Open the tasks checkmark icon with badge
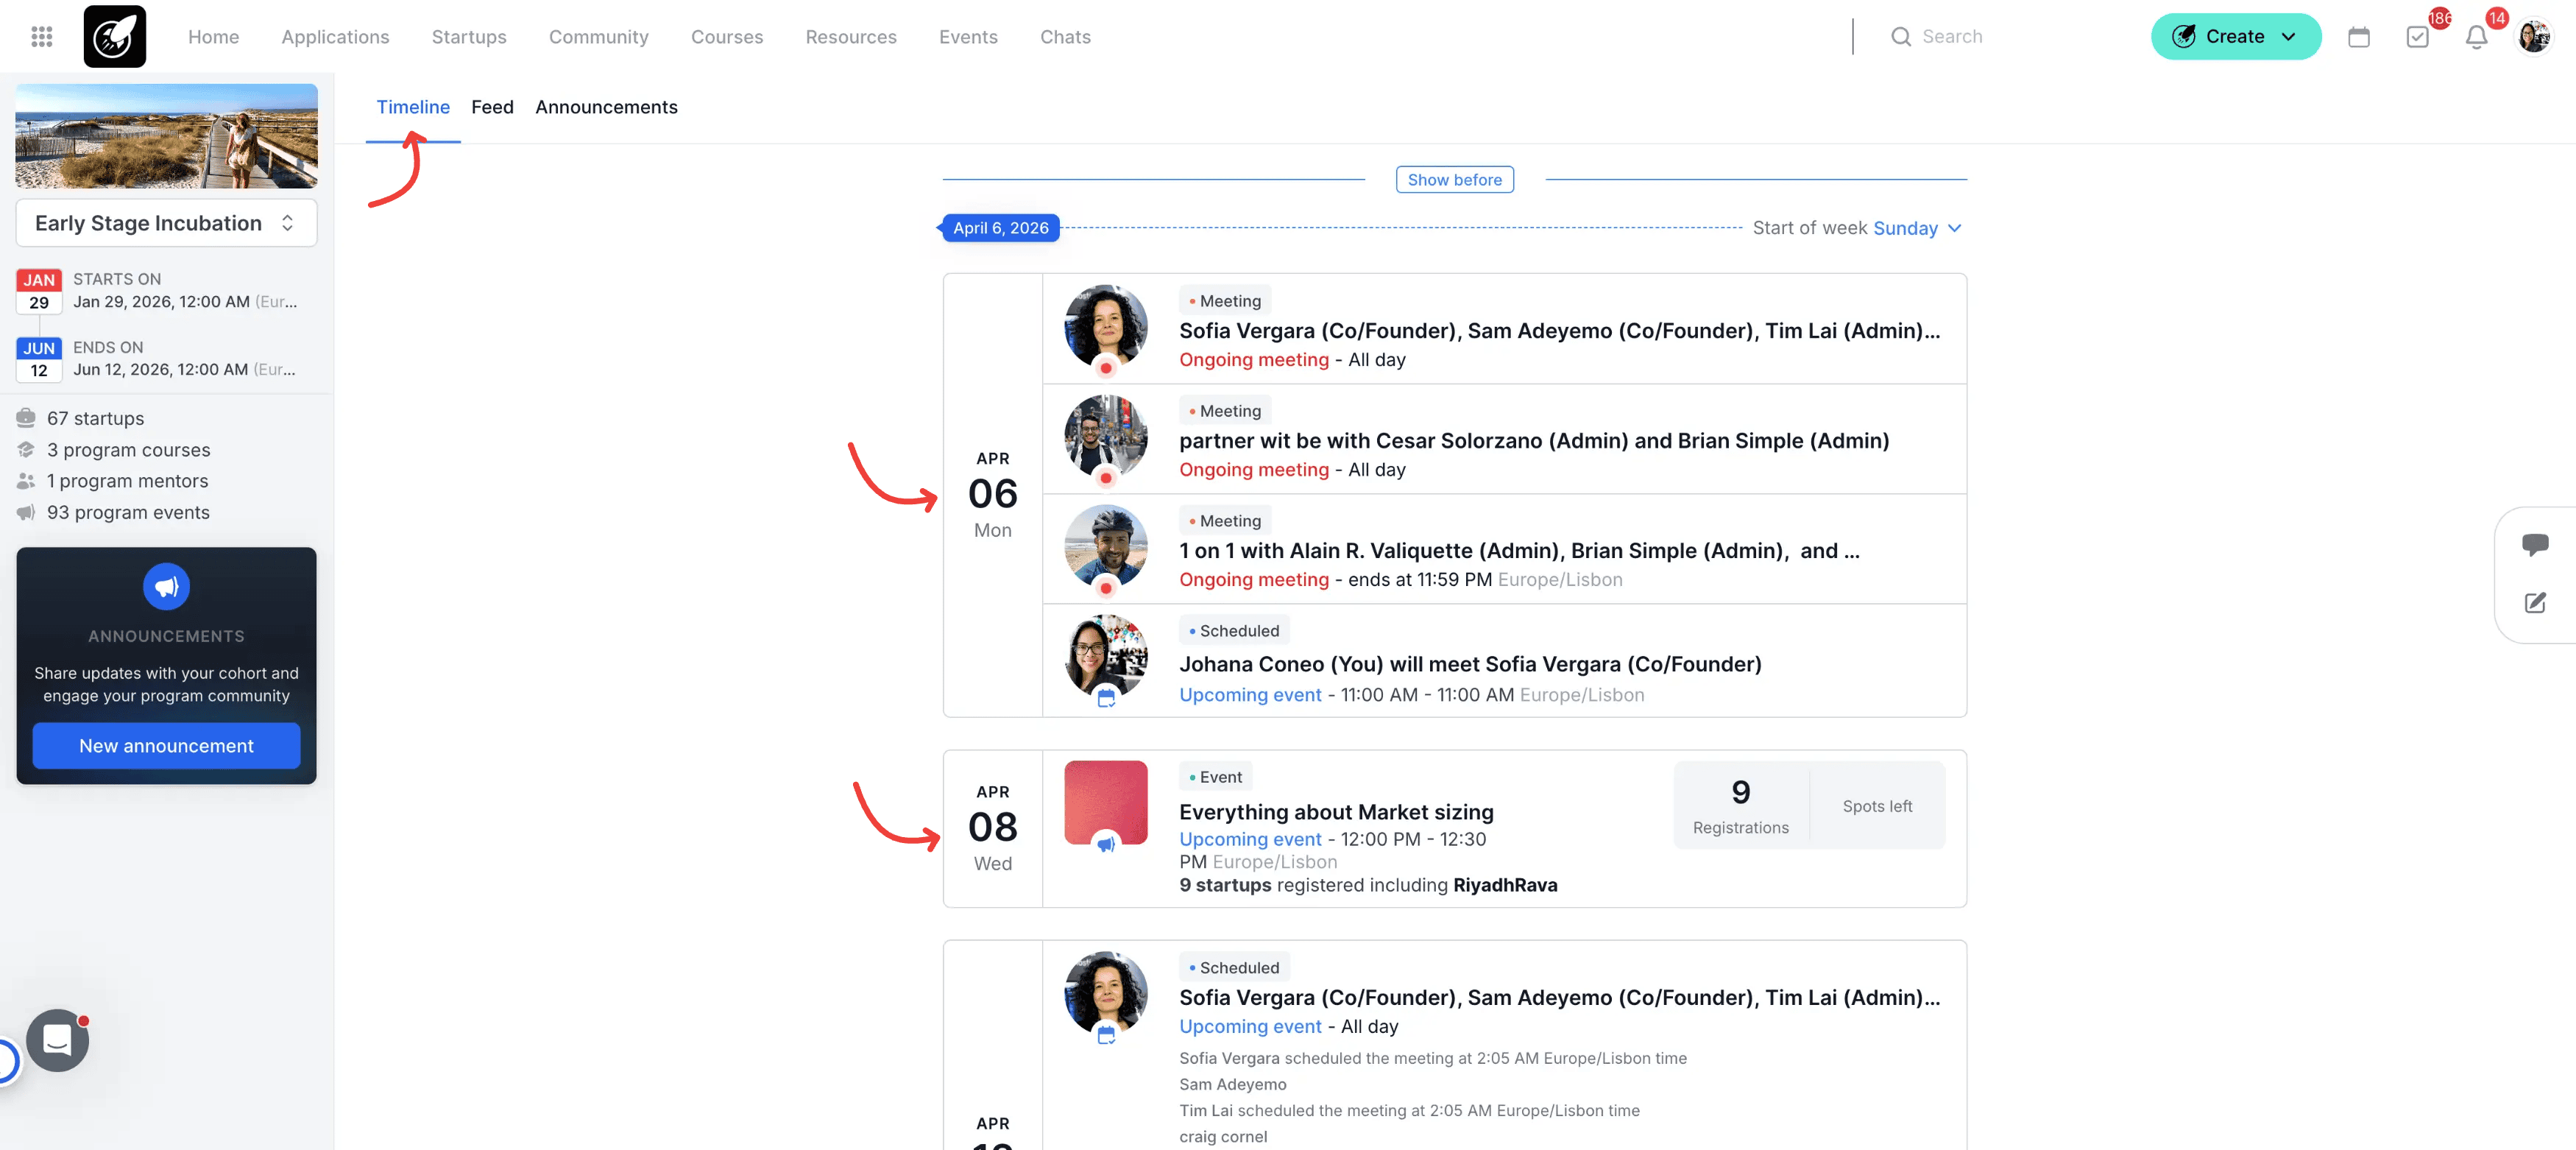 point(2417,37)
